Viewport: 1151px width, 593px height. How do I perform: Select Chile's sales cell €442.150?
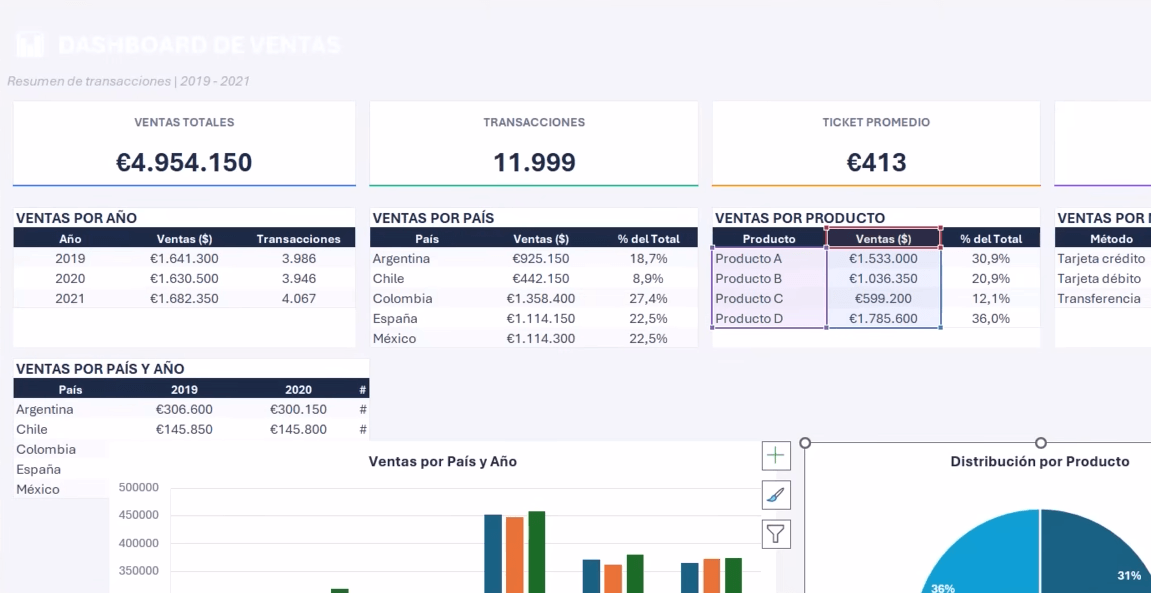click(541, 278)
